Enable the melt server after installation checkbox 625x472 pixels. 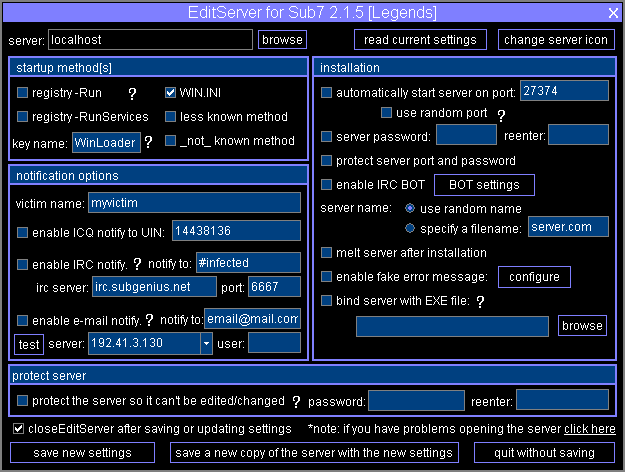pos(327,253)
